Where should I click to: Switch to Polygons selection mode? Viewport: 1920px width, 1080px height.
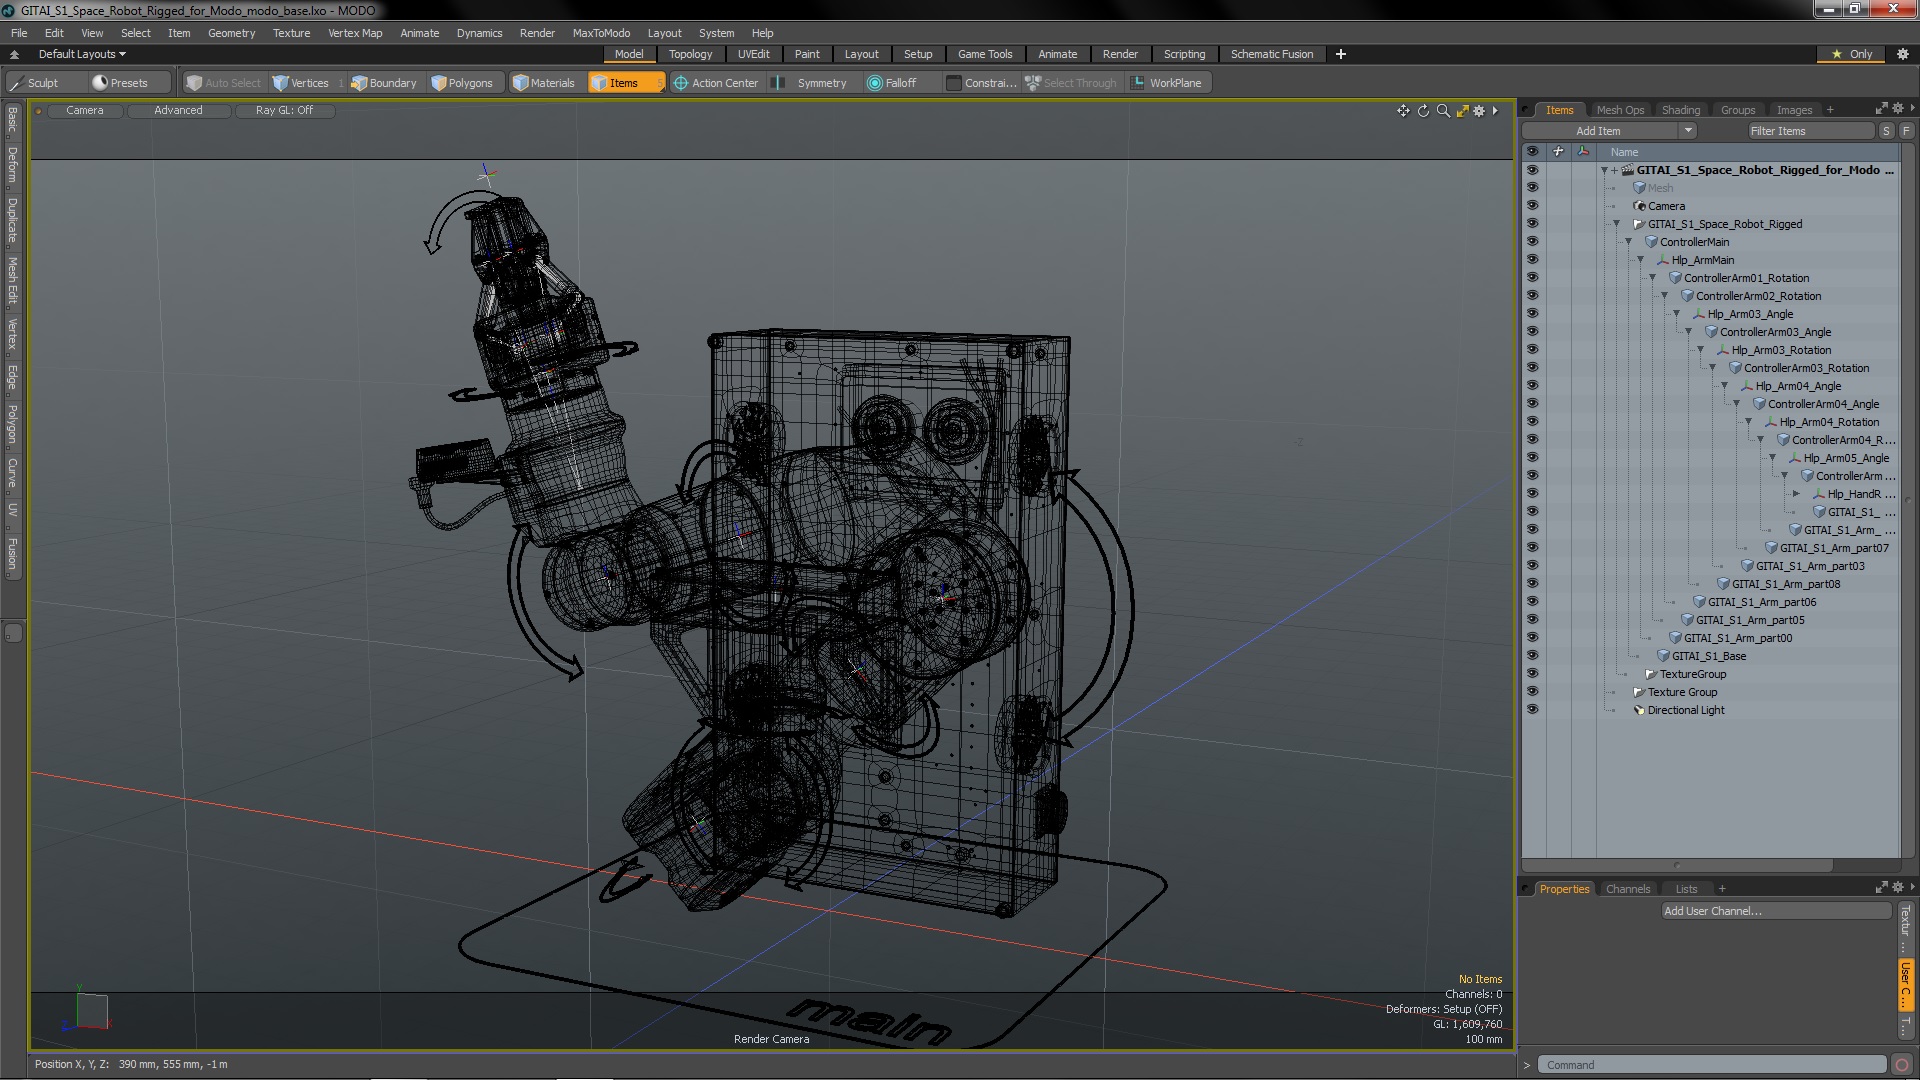pyautogui.click(x=462, y=83)
